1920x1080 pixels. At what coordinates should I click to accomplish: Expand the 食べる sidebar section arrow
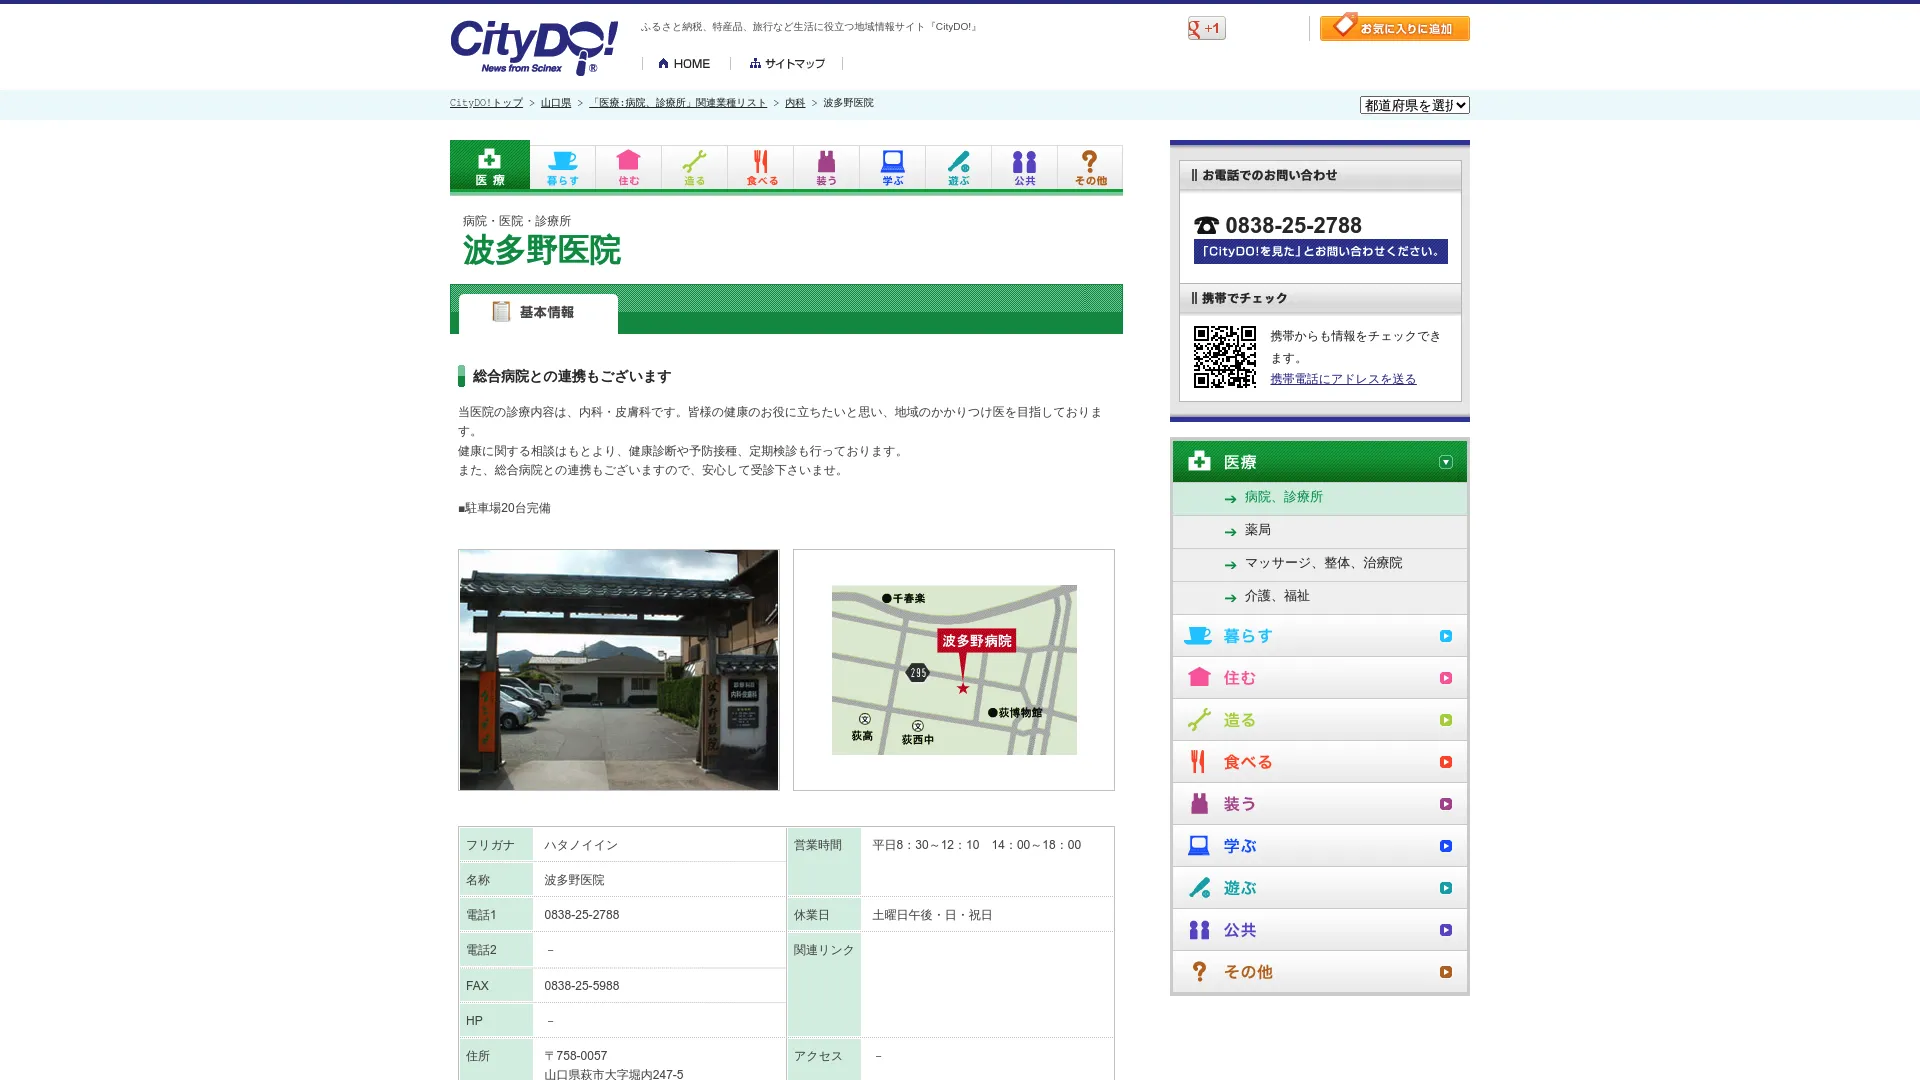point(1446,762)
